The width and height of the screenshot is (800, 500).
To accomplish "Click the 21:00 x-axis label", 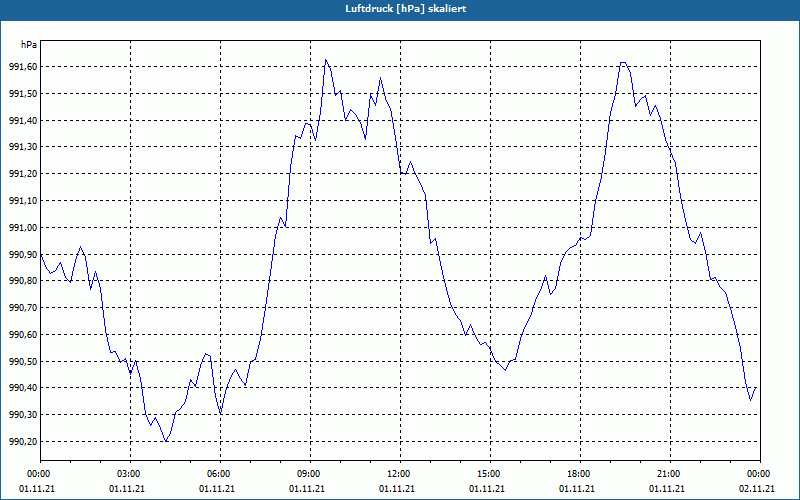I will point(667,474).
